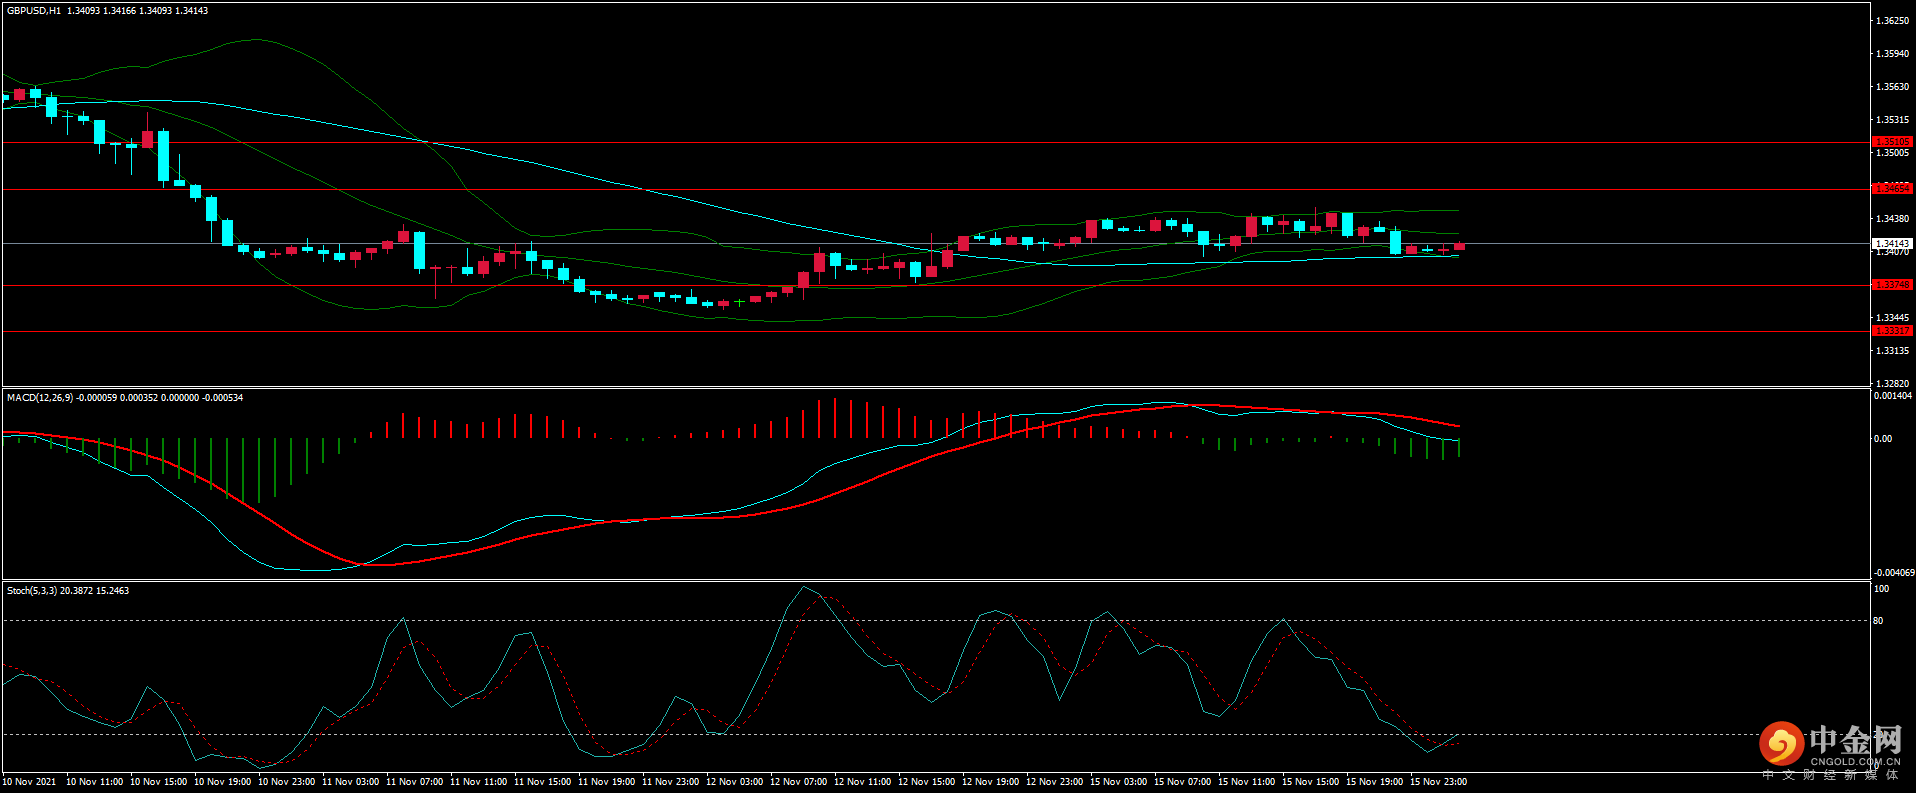Click the 12 Nov 07:00 time label
Viewport: 1916px width, 793px height.
point(799,782)
